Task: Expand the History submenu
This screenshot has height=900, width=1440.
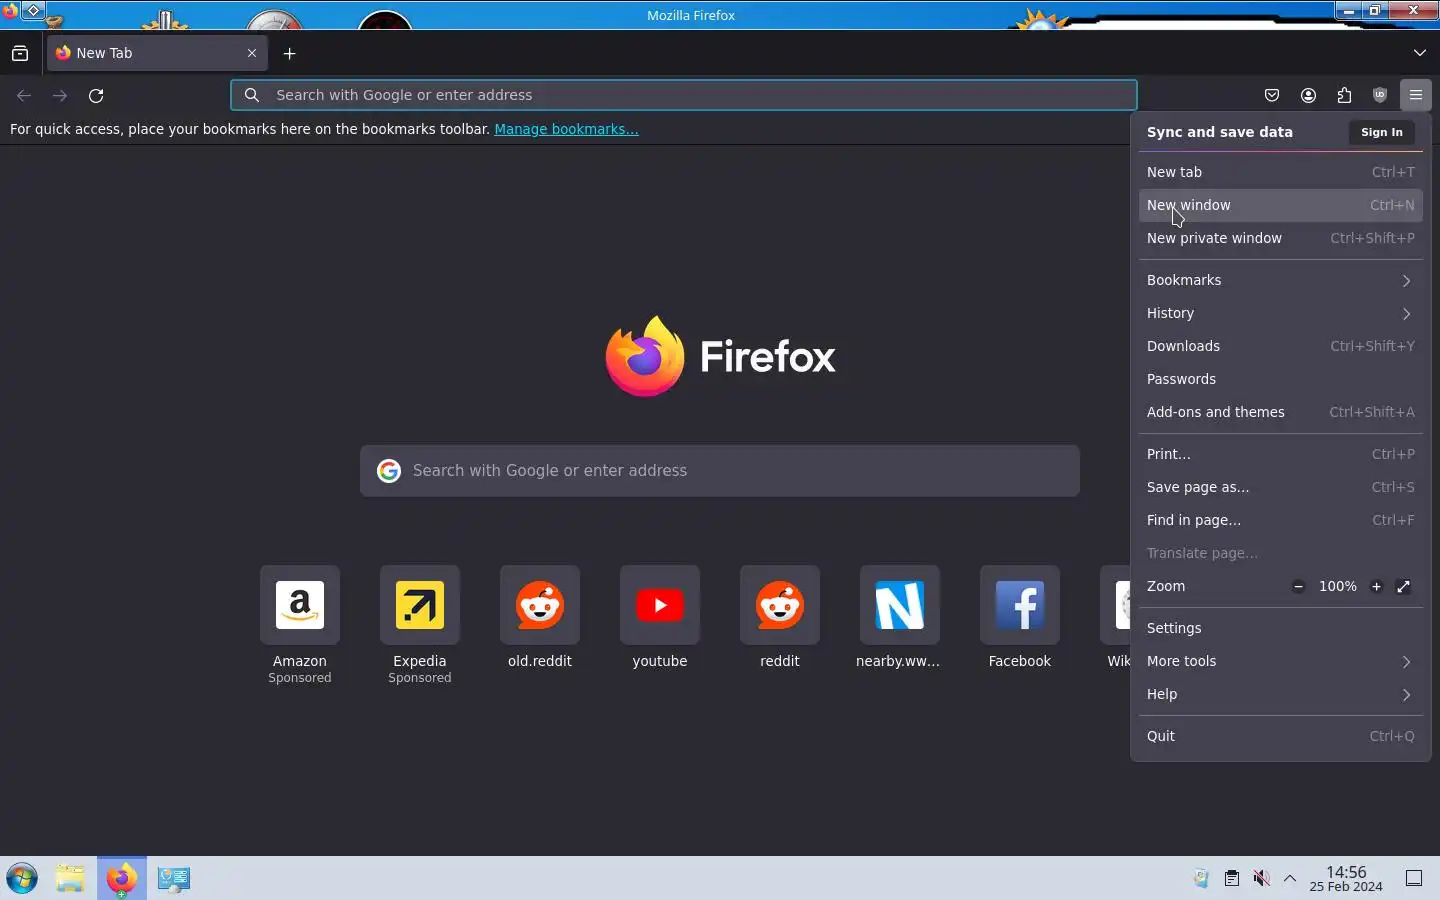Action: (x=1281, y=313)
